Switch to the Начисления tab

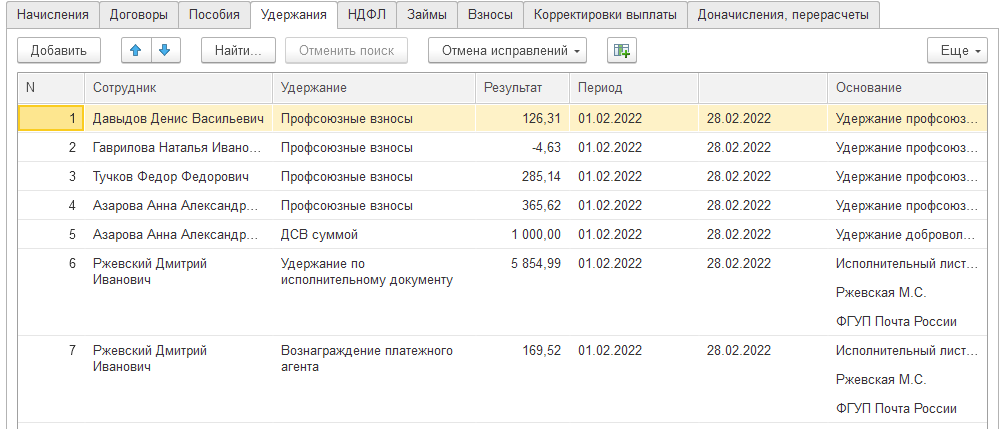pyautogui.click(x=52, y=15)
